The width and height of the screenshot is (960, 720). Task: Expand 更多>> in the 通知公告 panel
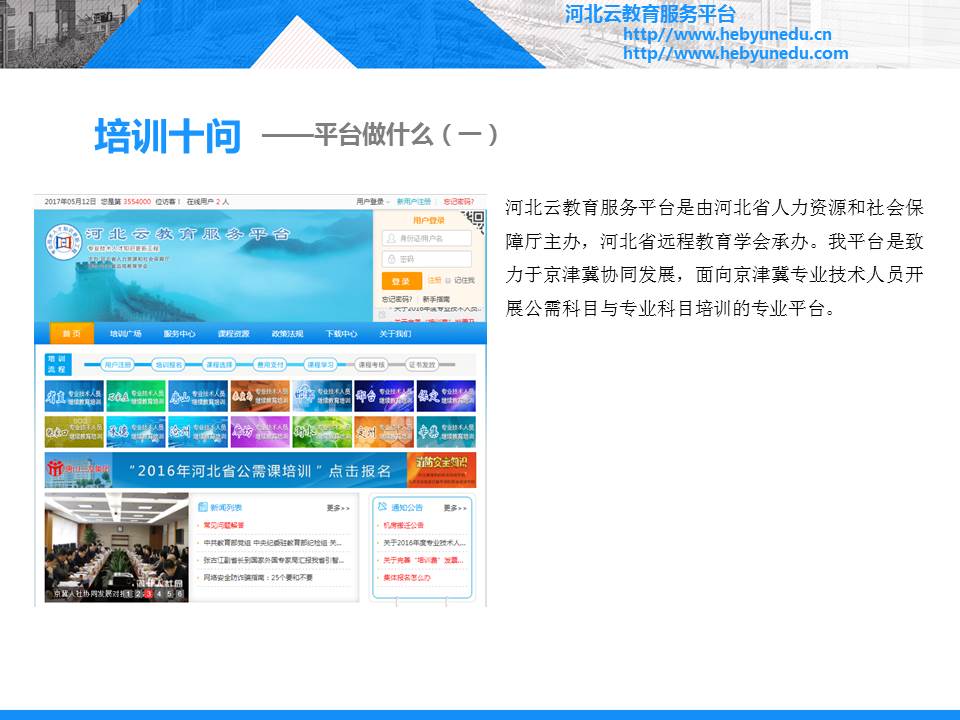pos(455,508)
